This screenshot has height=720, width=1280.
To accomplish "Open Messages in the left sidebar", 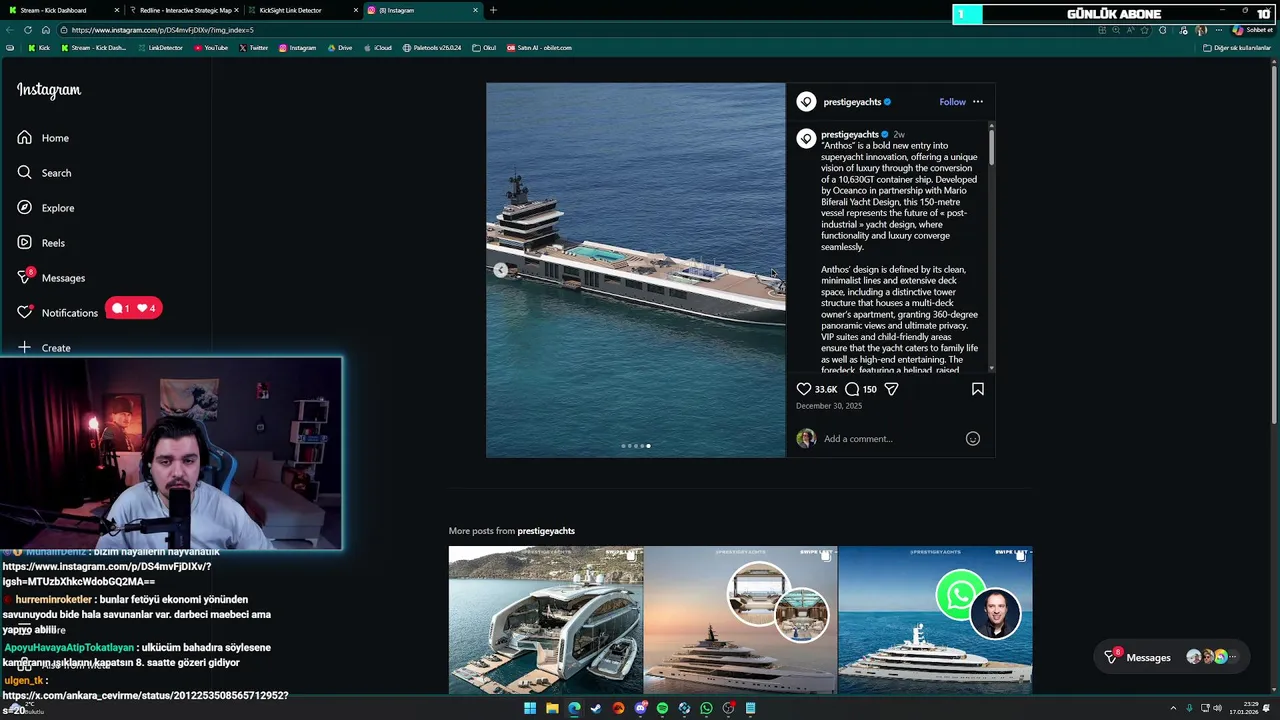I will coord(51,278).
